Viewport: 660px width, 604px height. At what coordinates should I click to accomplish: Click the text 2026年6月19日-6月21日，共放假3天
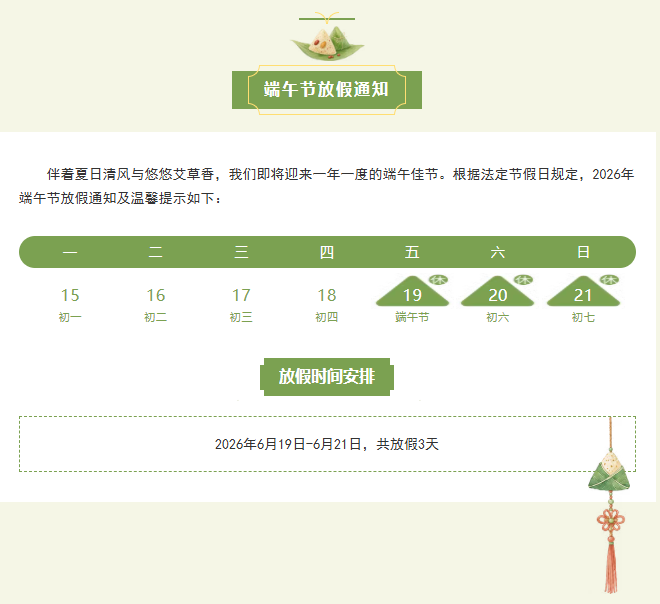click(327, 444)
